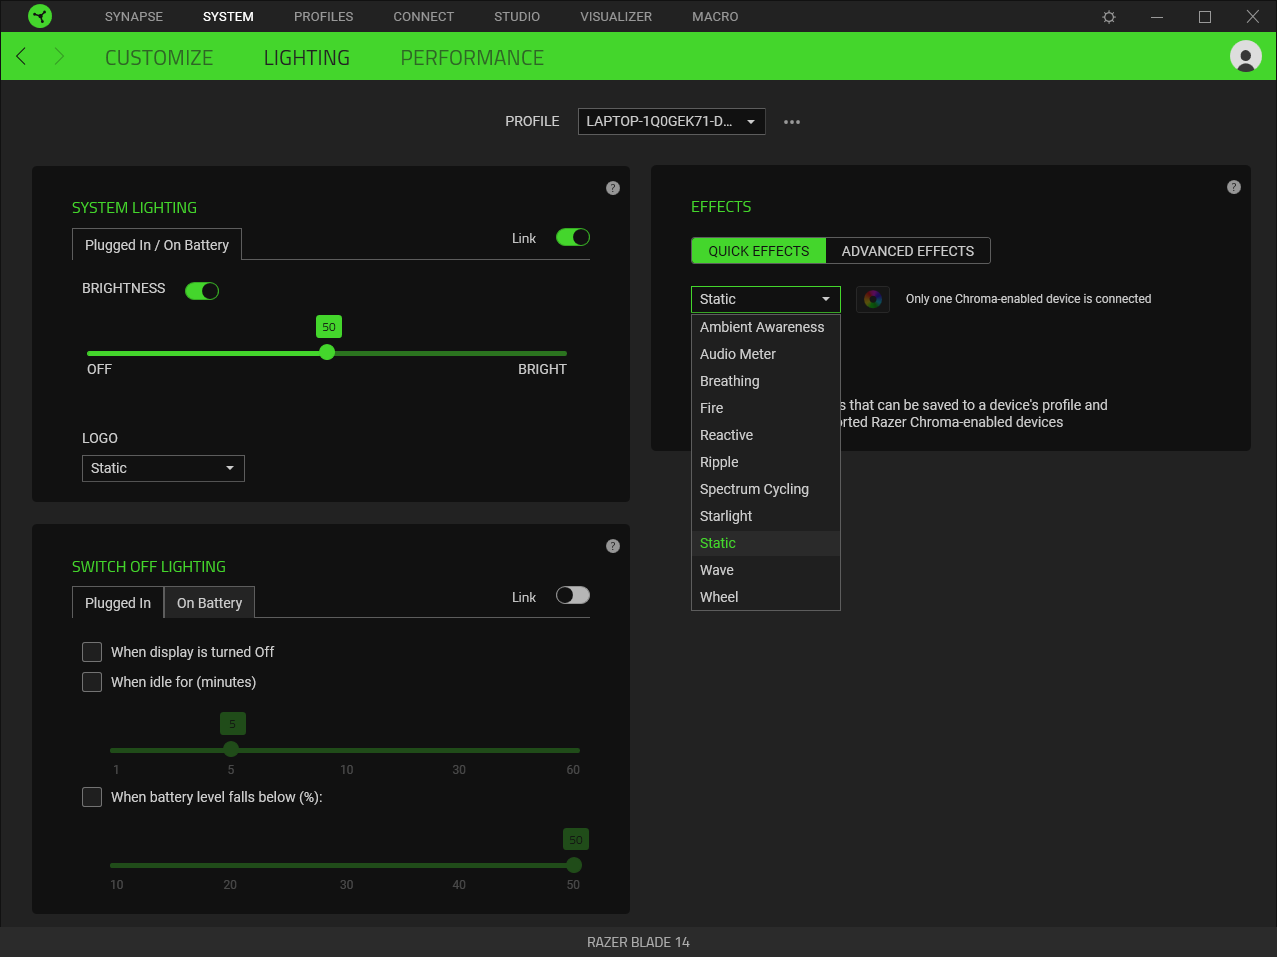Viewport: 1277px width, 957px height.
Task: Choose Reactive effect
Action: click(x=766, y=435)
